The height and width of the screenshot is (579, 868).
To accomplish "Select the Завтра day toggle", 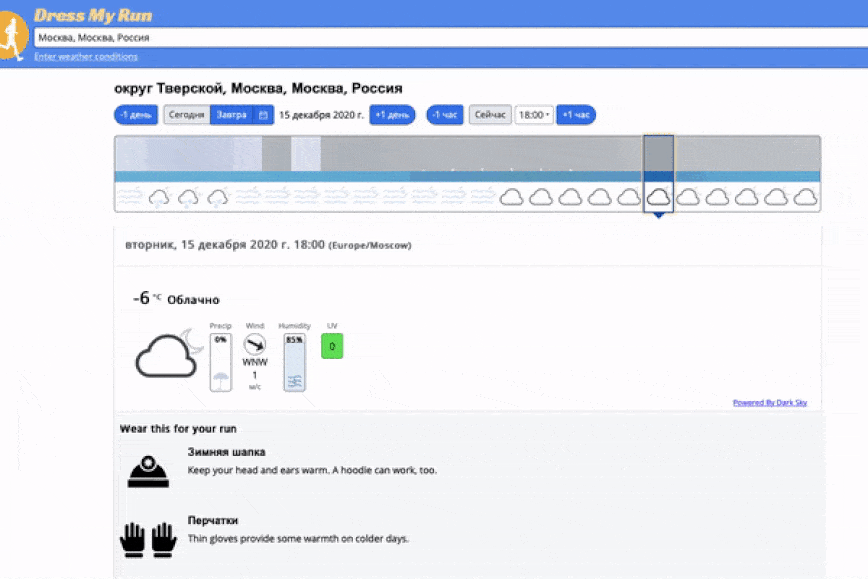I will point(231,115).
